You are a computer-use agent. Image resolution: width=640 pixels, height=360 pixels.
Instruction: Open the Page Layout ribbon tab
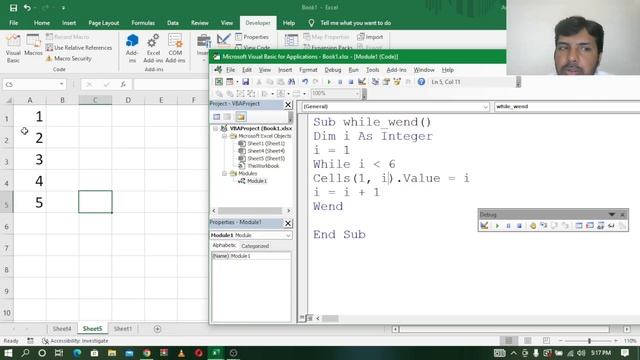point(104,23)
